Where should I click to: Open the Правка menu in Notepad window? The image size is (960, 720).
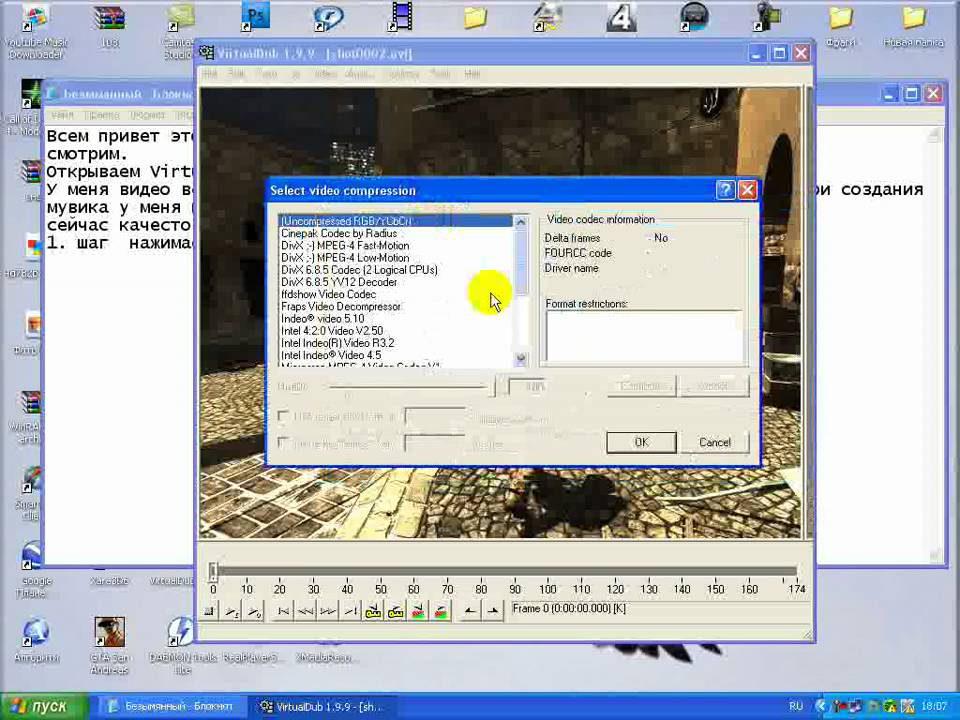pos(102,115)
